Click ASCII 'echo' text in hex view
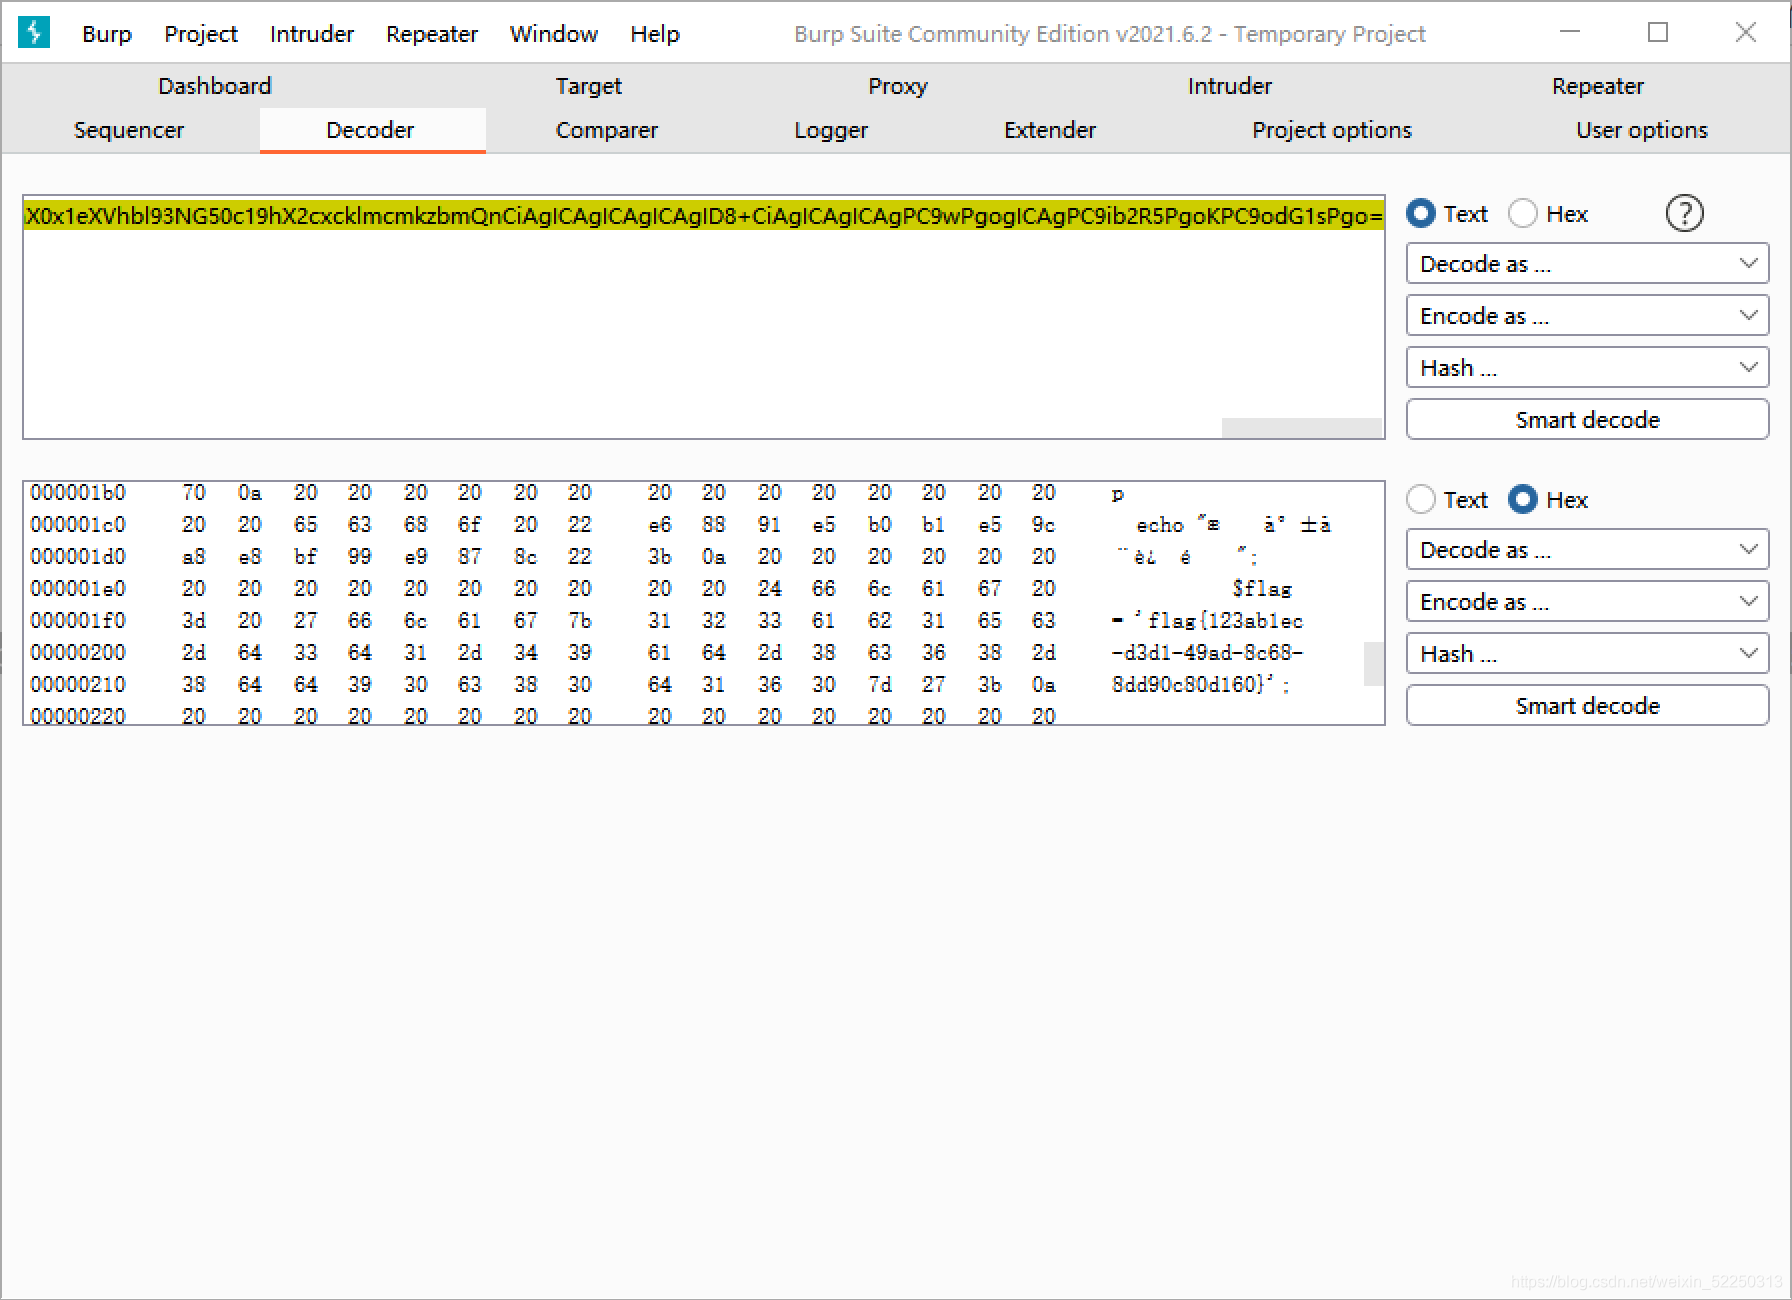 point(1160,525)
